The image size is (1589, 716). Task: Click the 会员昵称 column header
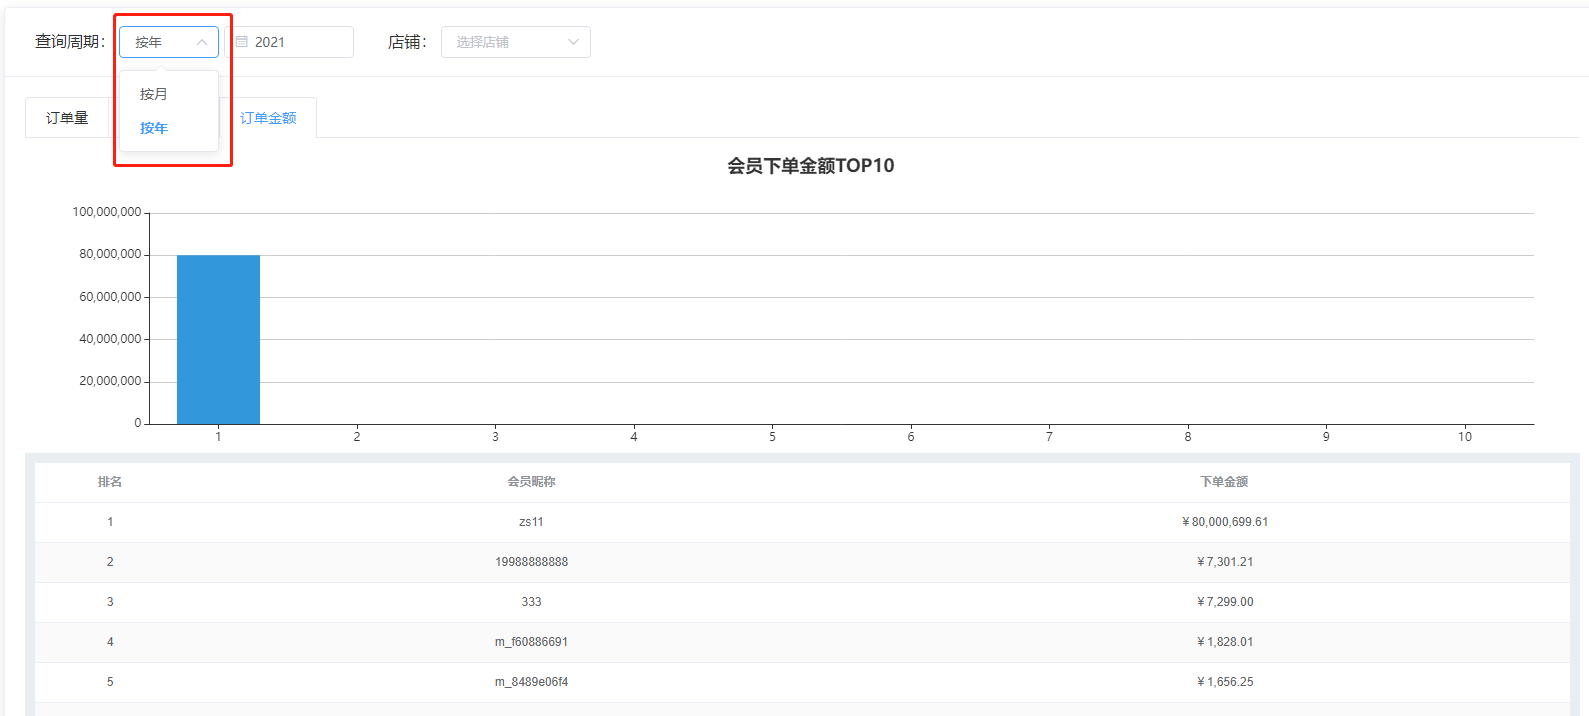[531, 482]
